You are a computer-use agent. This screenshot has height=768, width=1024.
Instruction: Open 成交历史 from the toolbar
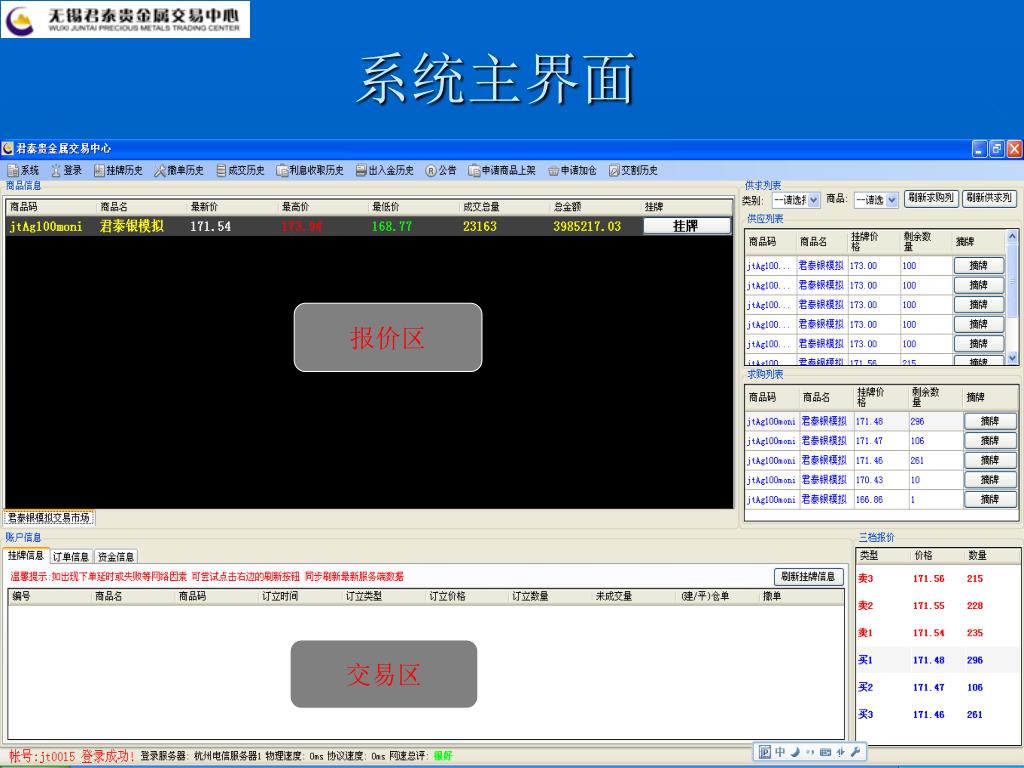coord(240,170)
